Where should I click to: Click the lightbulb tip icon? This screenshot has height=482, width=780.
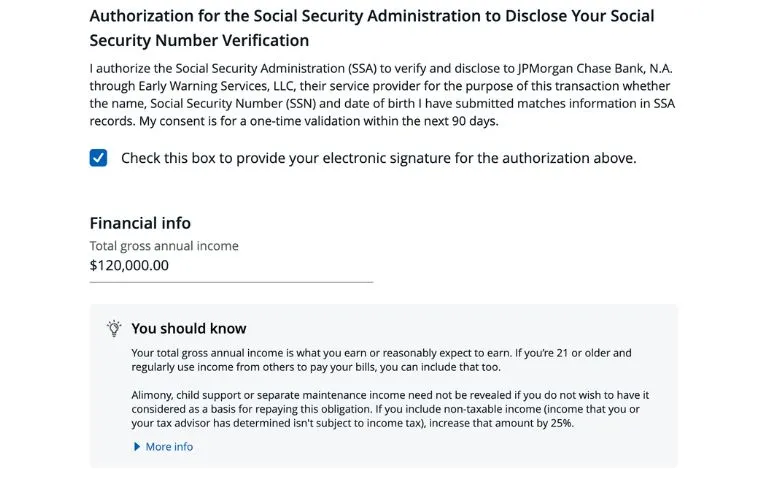(x=114, y=328)
